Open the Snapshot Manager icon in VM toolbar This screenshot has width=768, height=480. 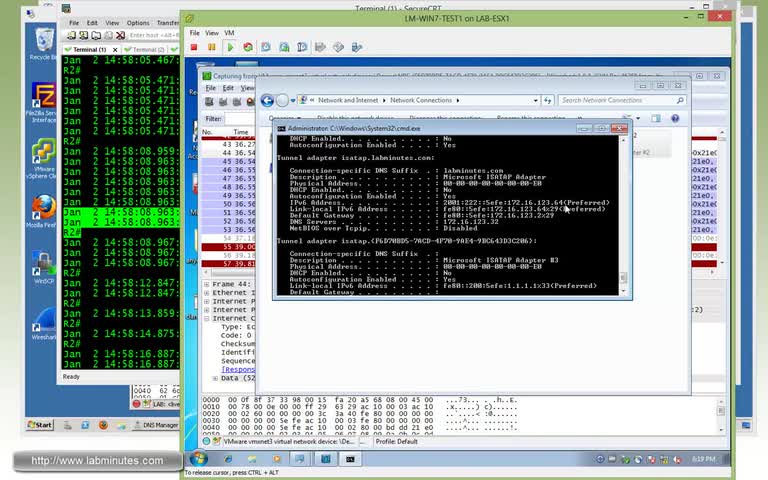point(302,48)
